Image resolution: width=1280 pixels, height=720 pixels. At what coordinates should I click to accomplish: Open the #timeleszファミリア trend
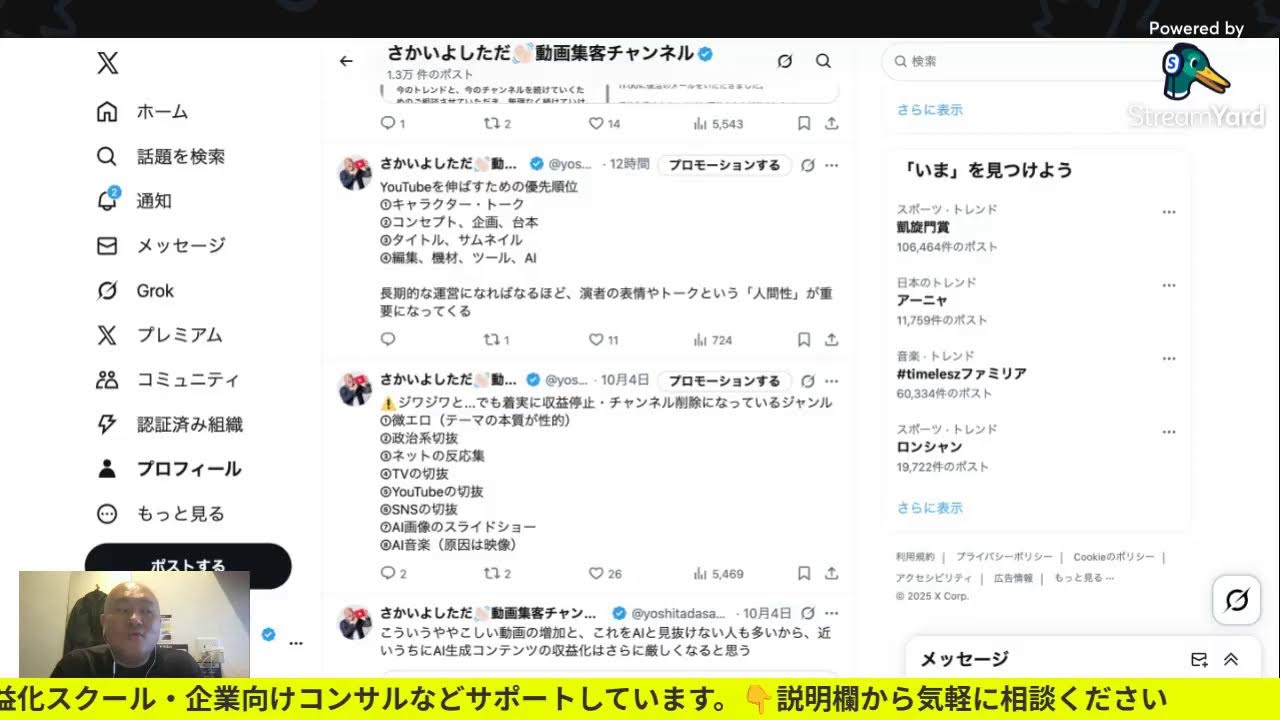(x=961, y=374)
